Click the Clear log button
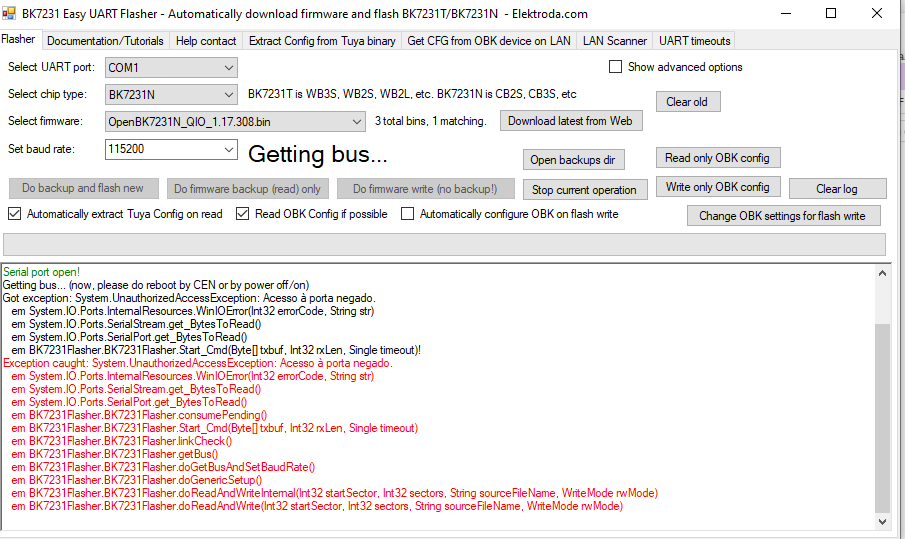This screenshot has width=905, height=539. 837,189
